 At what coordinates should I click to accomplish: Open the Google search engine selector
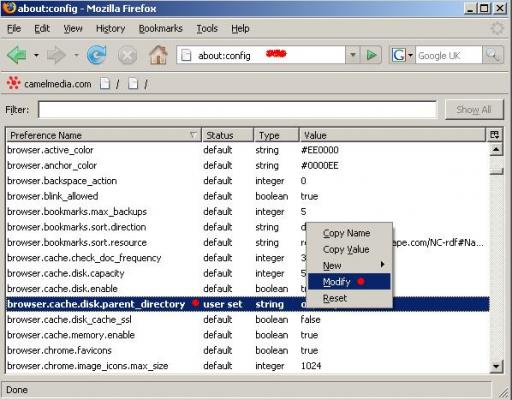402,55
